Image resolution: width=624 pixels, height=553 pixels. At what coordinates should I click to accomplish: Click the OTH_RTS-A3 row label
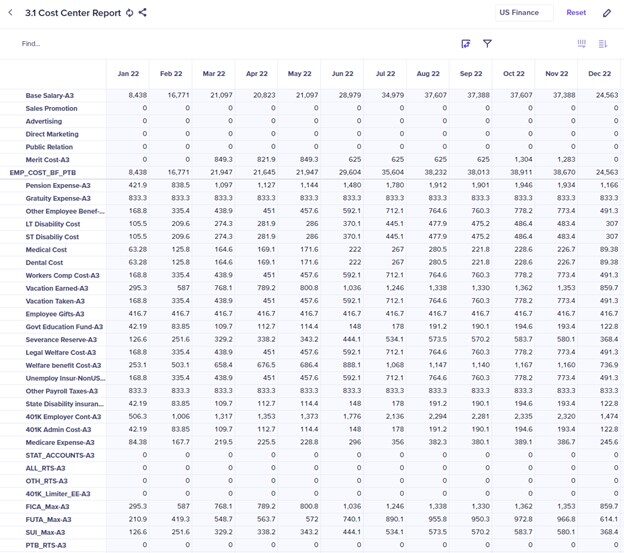pos(47,481)
